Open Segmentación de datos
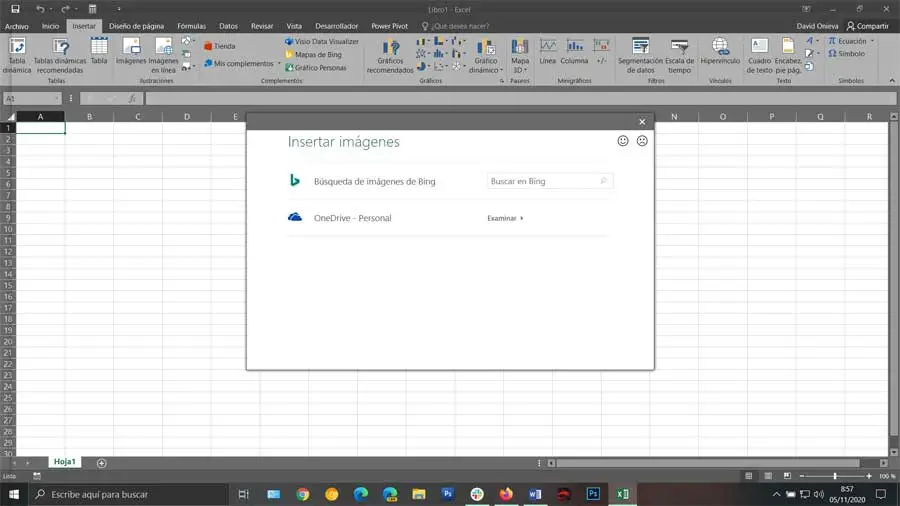The image size is (900, 506). coord(641,55)
